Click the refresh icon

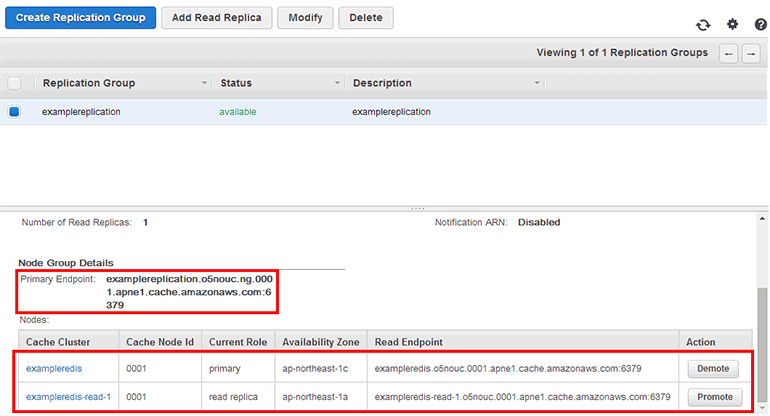703,25
